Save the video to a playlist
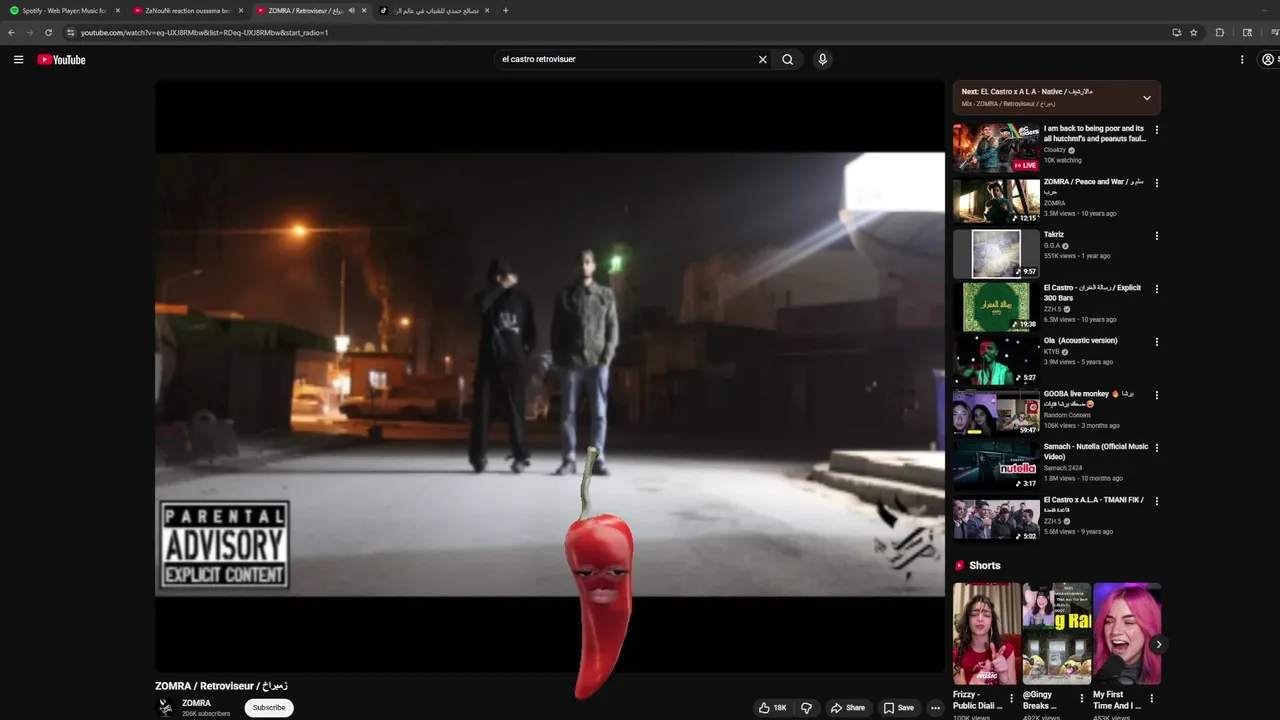The image size is (1280, 720). click(x=898, y=707)
